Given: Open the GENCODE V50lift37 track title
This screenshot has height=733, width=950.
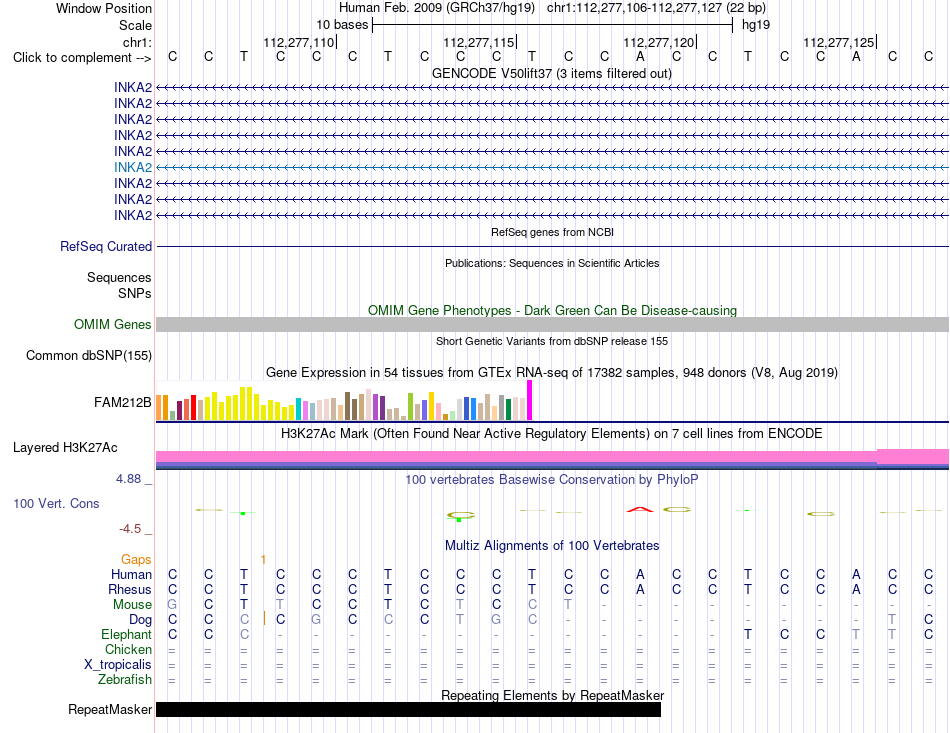Looking at the screenshot, I should [552, 73].
